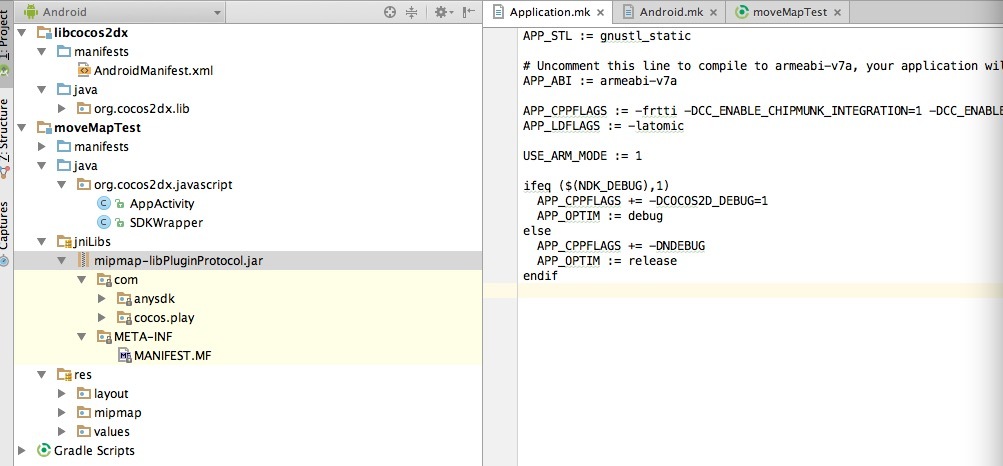Click the jniLibs folder icon
Image resolution: width=1003 pixels, height=466 pixels.
(64, 242)
